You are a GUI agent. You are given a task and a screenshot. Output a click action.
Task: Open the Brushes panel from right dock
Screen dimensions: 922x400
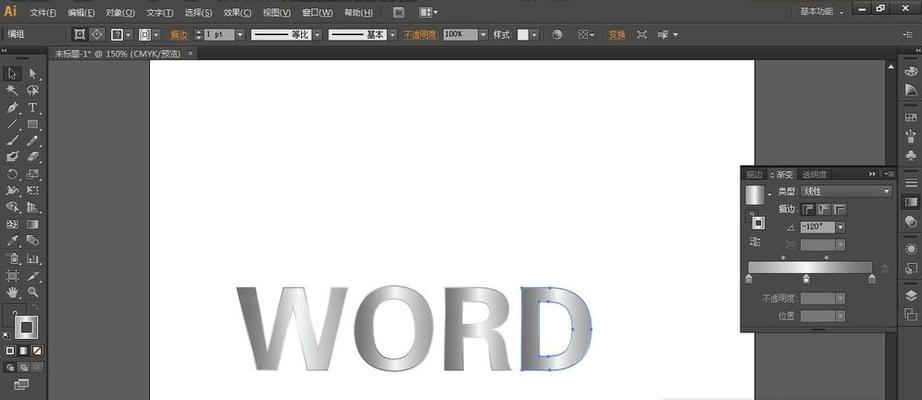coord(910,136)
